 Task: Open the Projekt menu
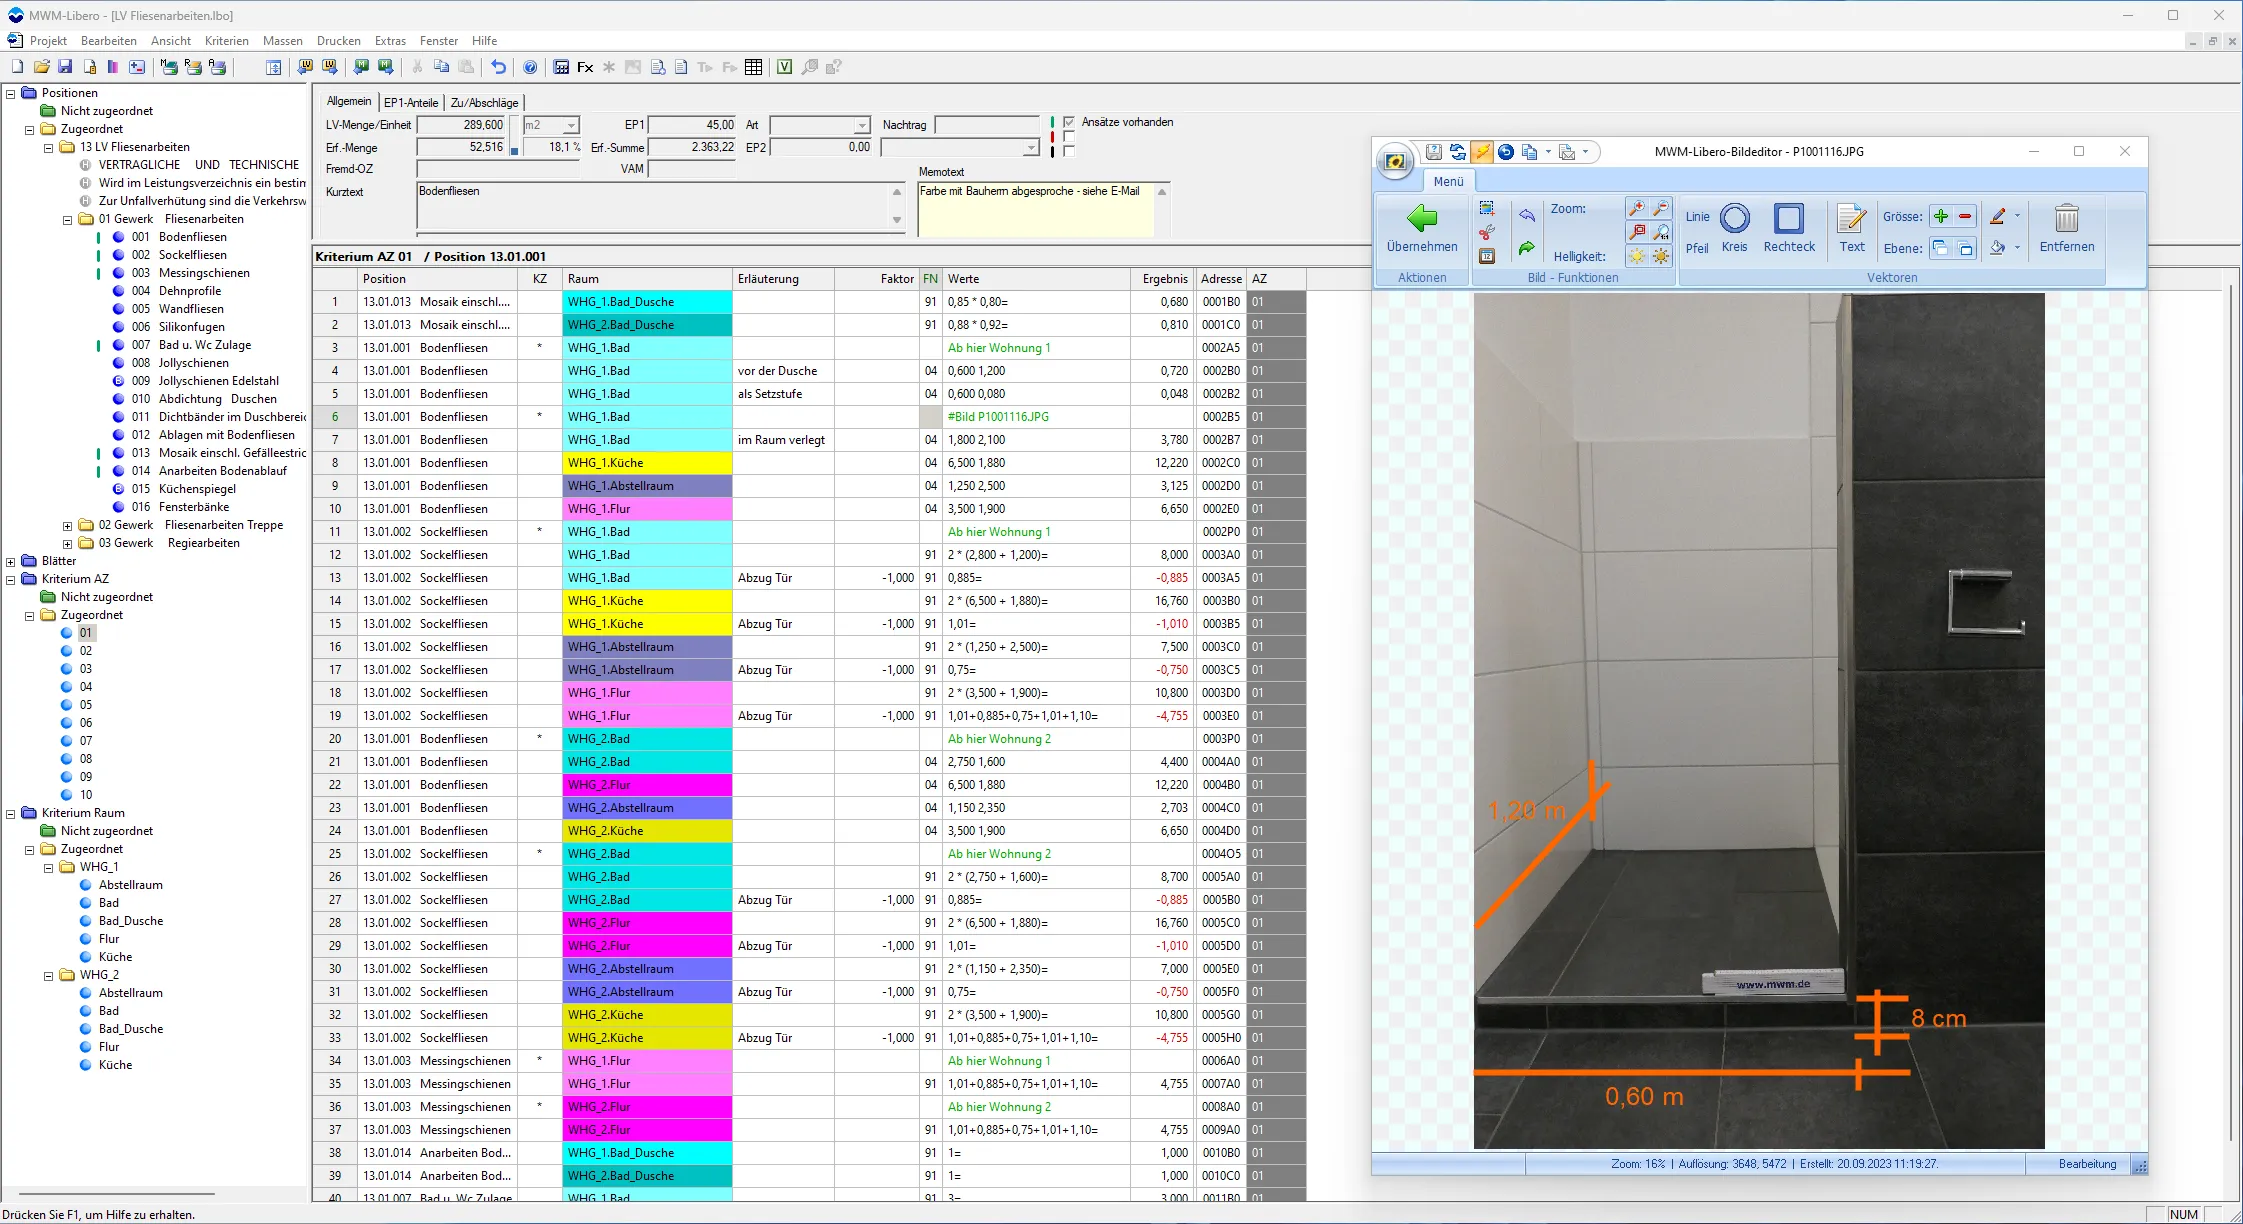[48, 41]
